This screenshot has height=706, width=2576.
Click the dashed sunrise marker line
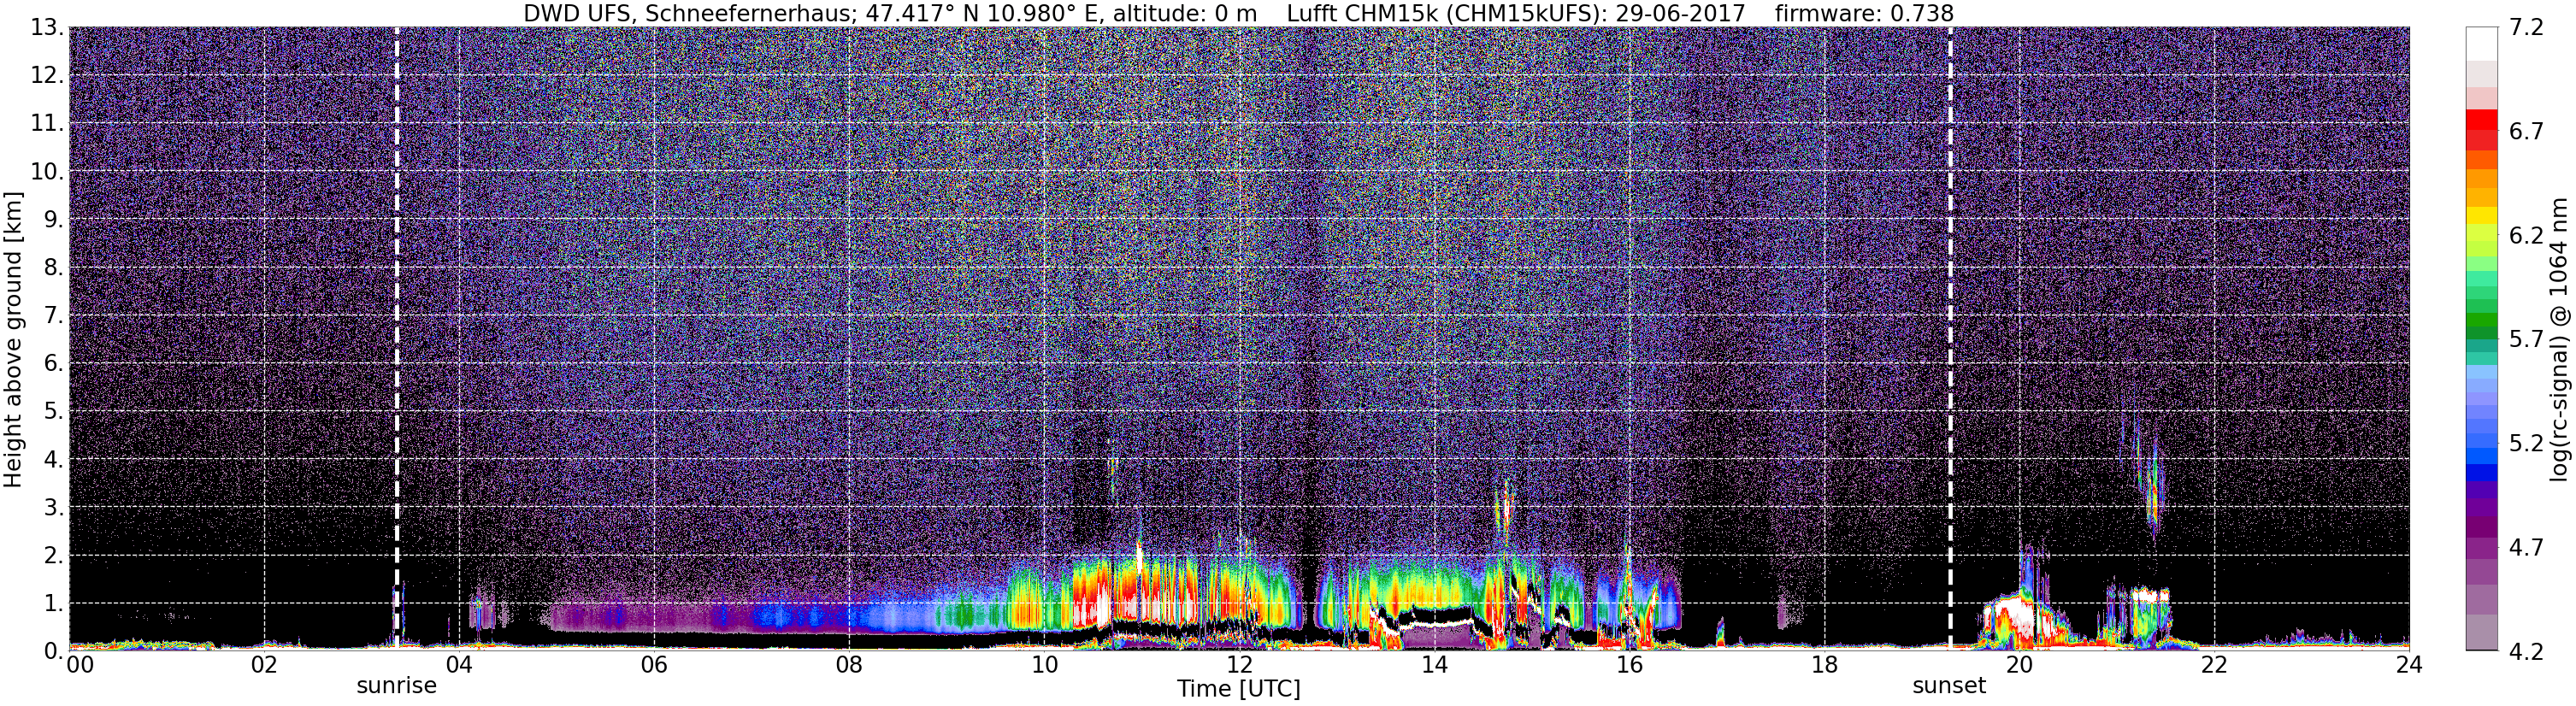[x=397, y=339]
